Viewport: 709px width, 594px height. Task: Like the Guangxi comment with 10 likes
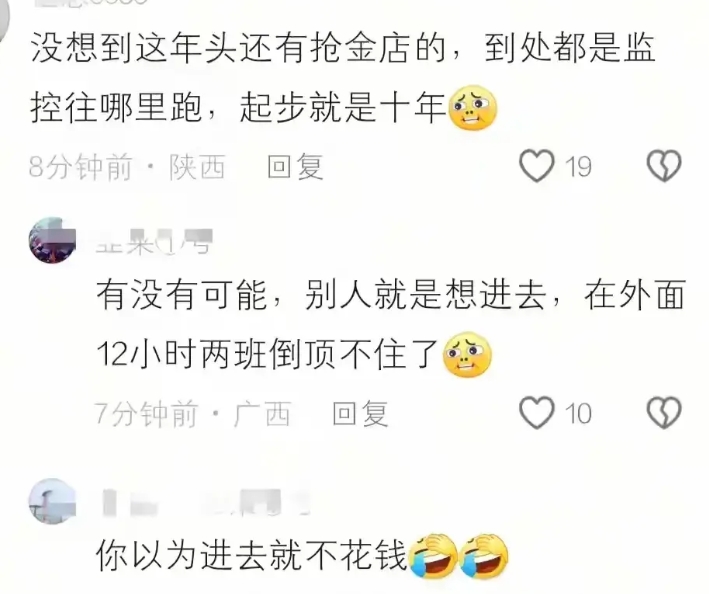[537, 413]
